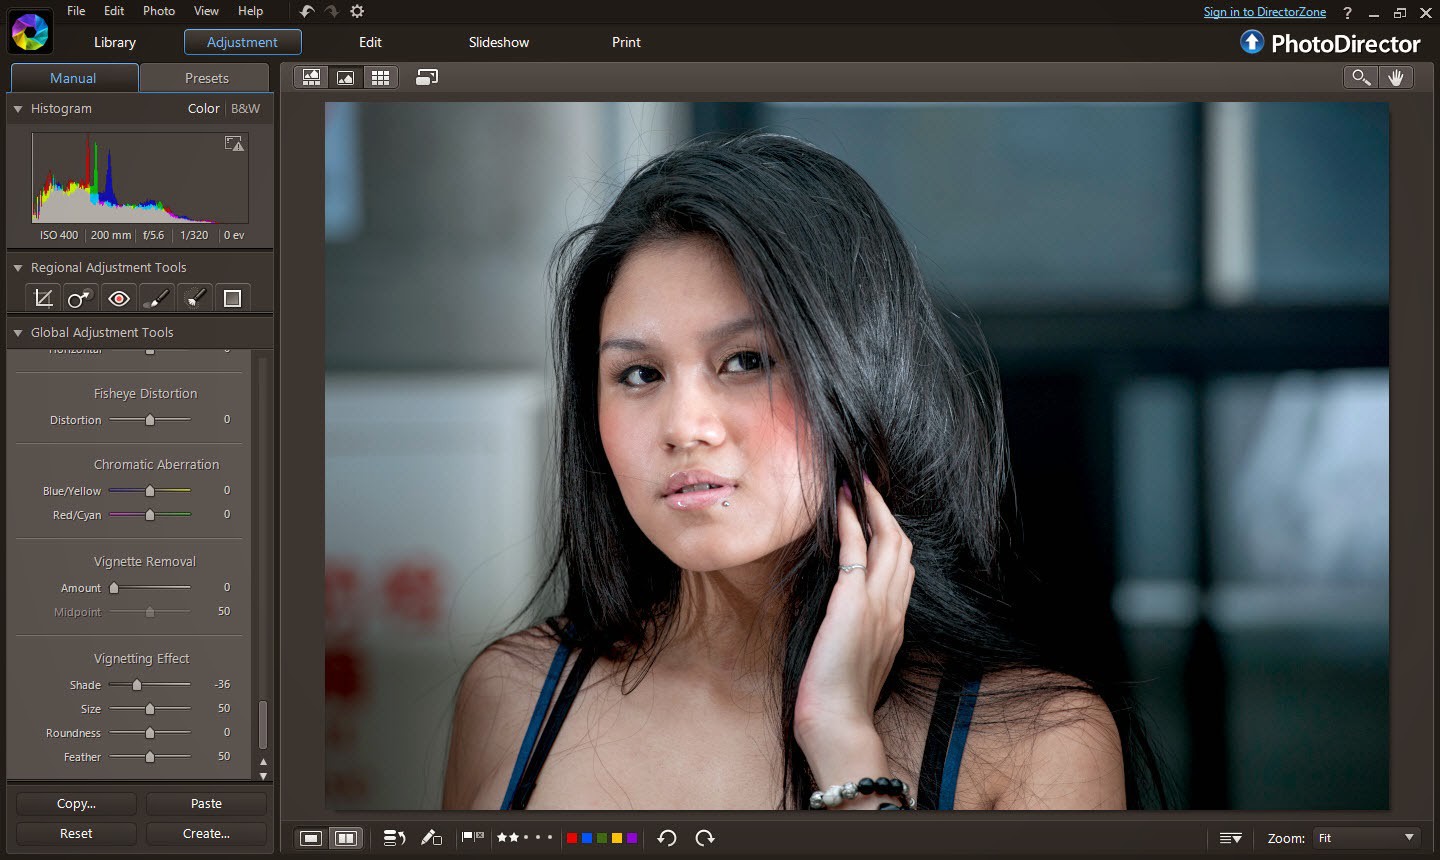Flag the photo as picked
Viewport: 1440px width, 860px height.
tap(466, 836)
